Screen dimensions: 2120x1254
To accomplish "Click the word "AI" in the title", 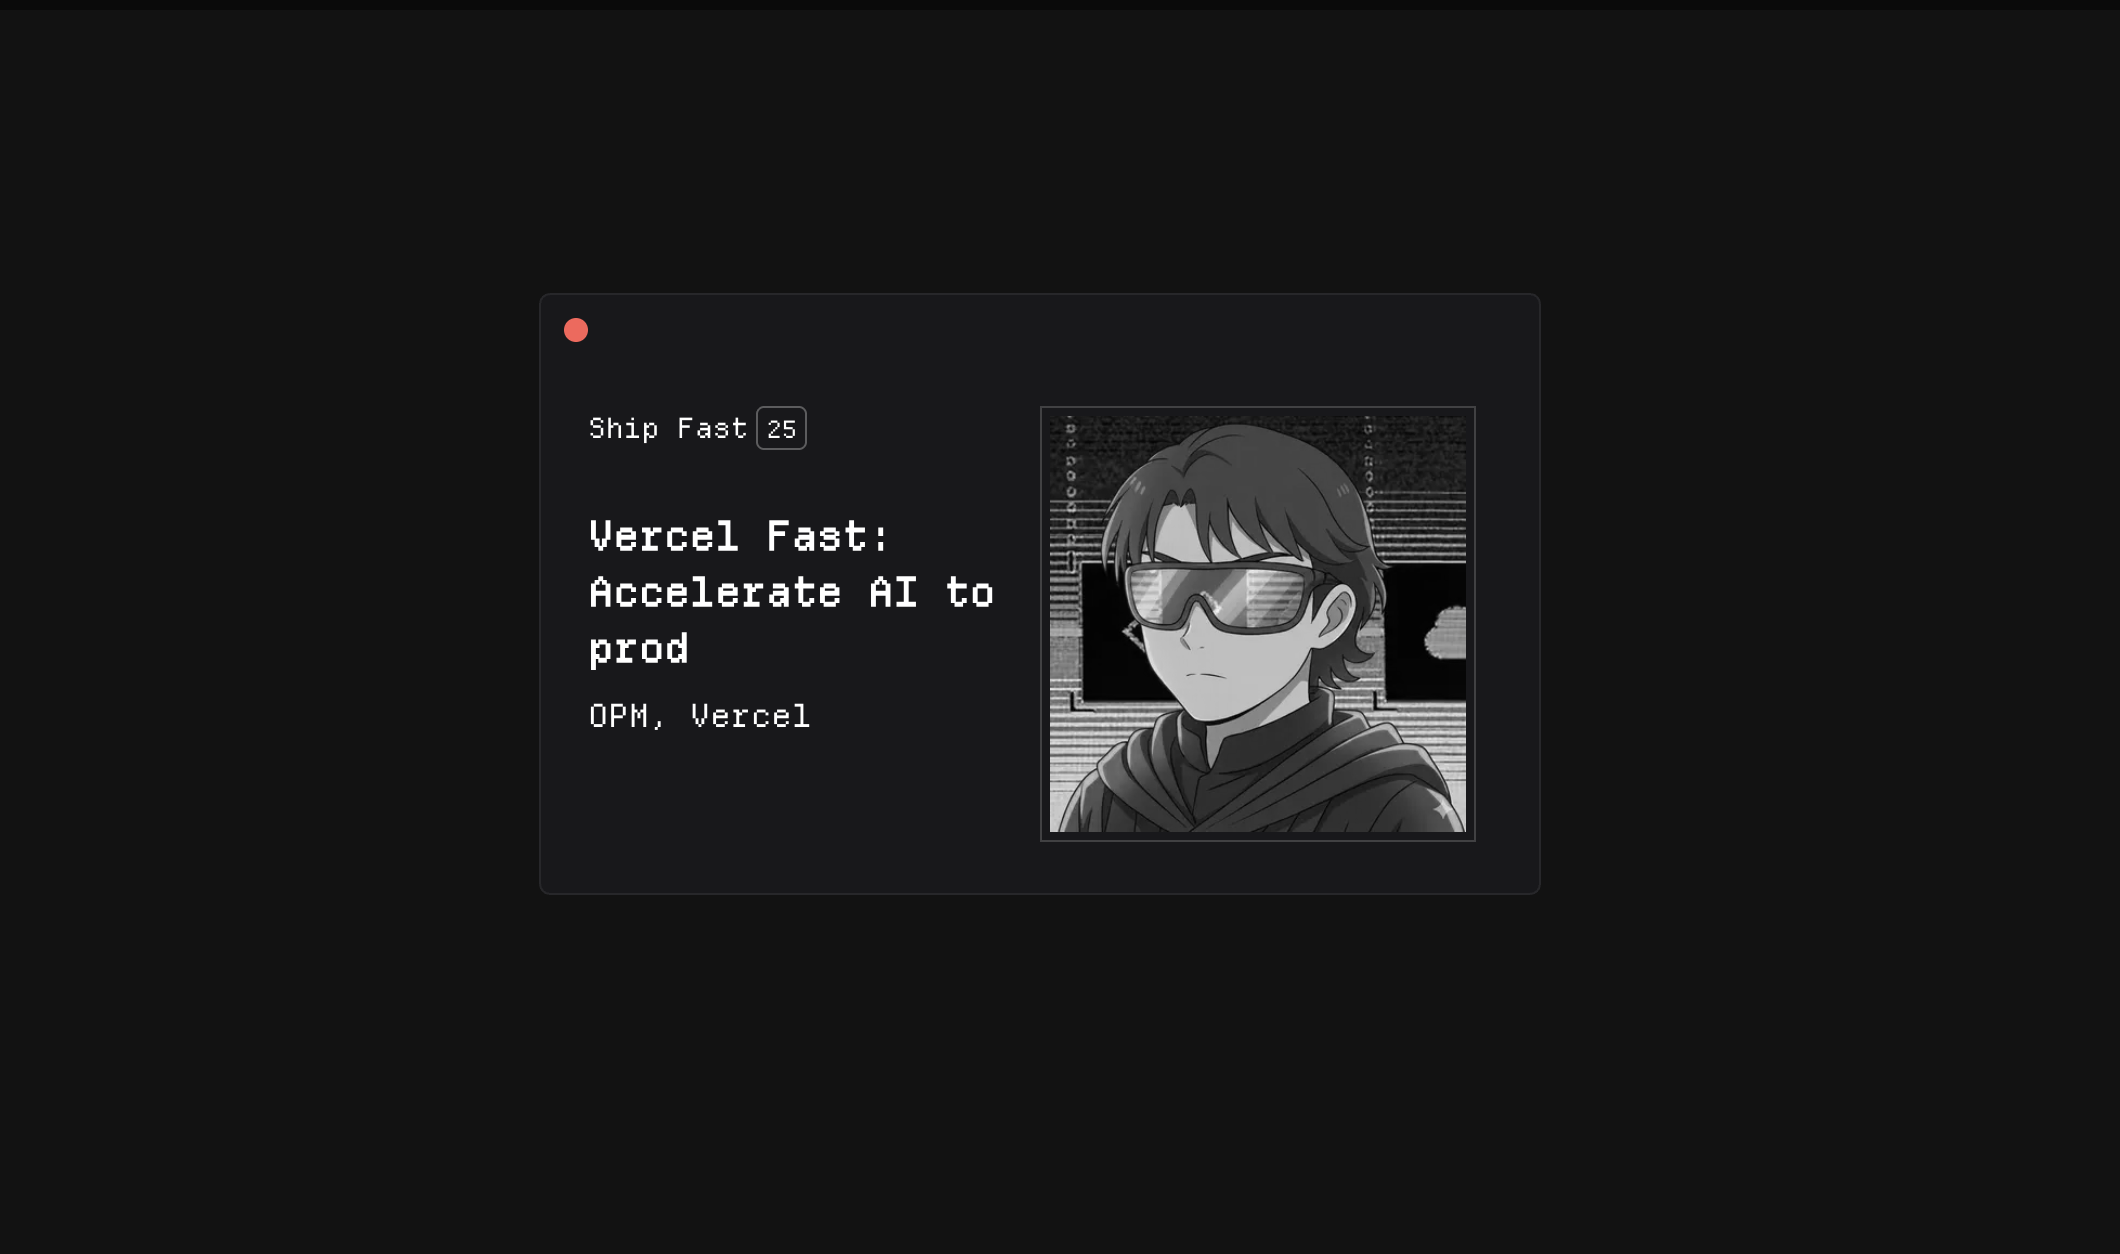I will pos(893,592).
